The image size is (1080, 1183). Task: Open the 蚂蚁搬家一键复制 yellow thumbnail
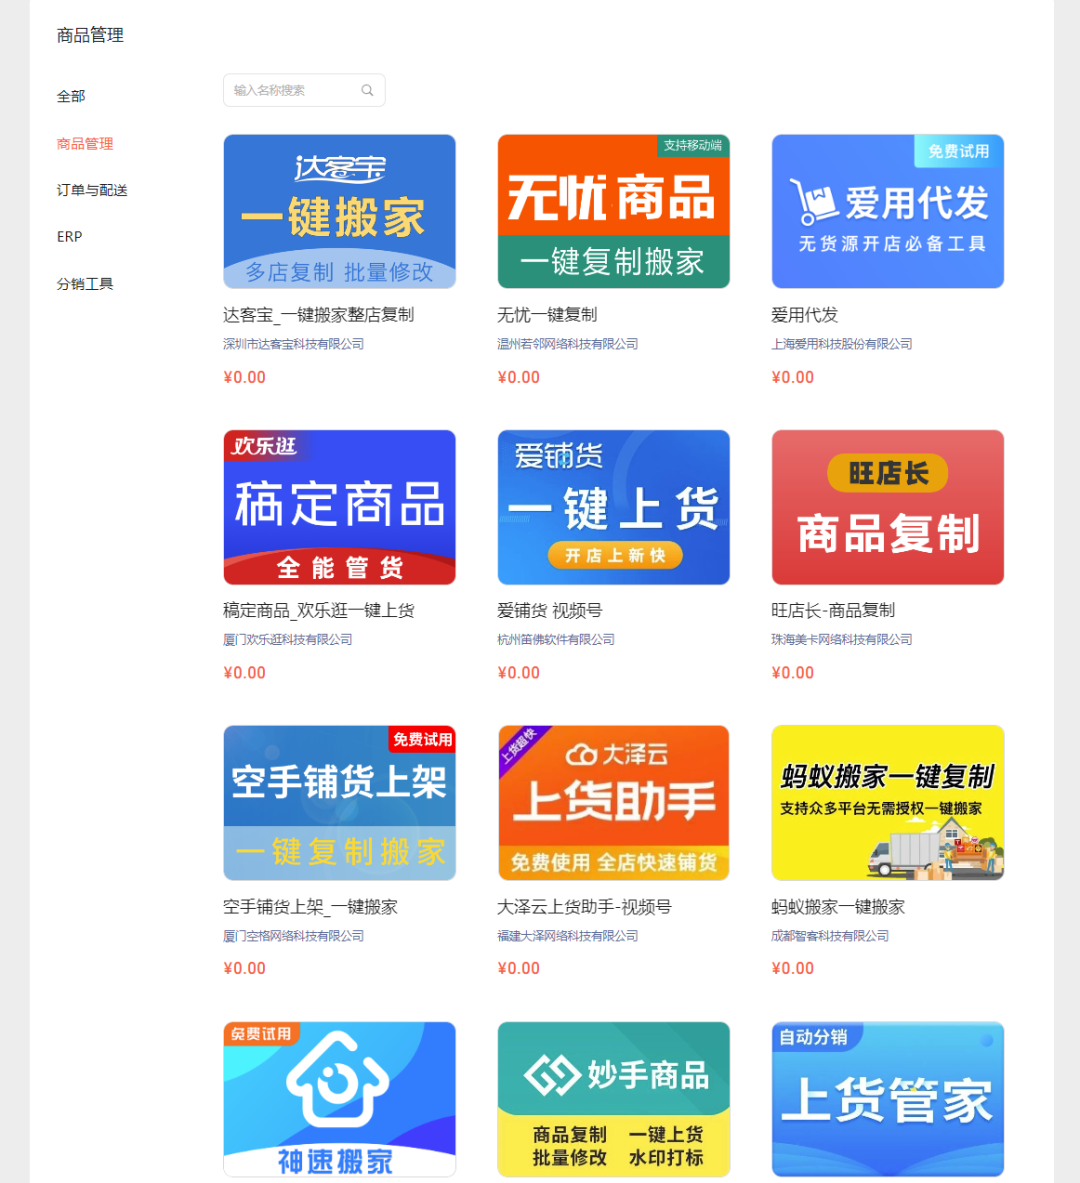(888, 803)
